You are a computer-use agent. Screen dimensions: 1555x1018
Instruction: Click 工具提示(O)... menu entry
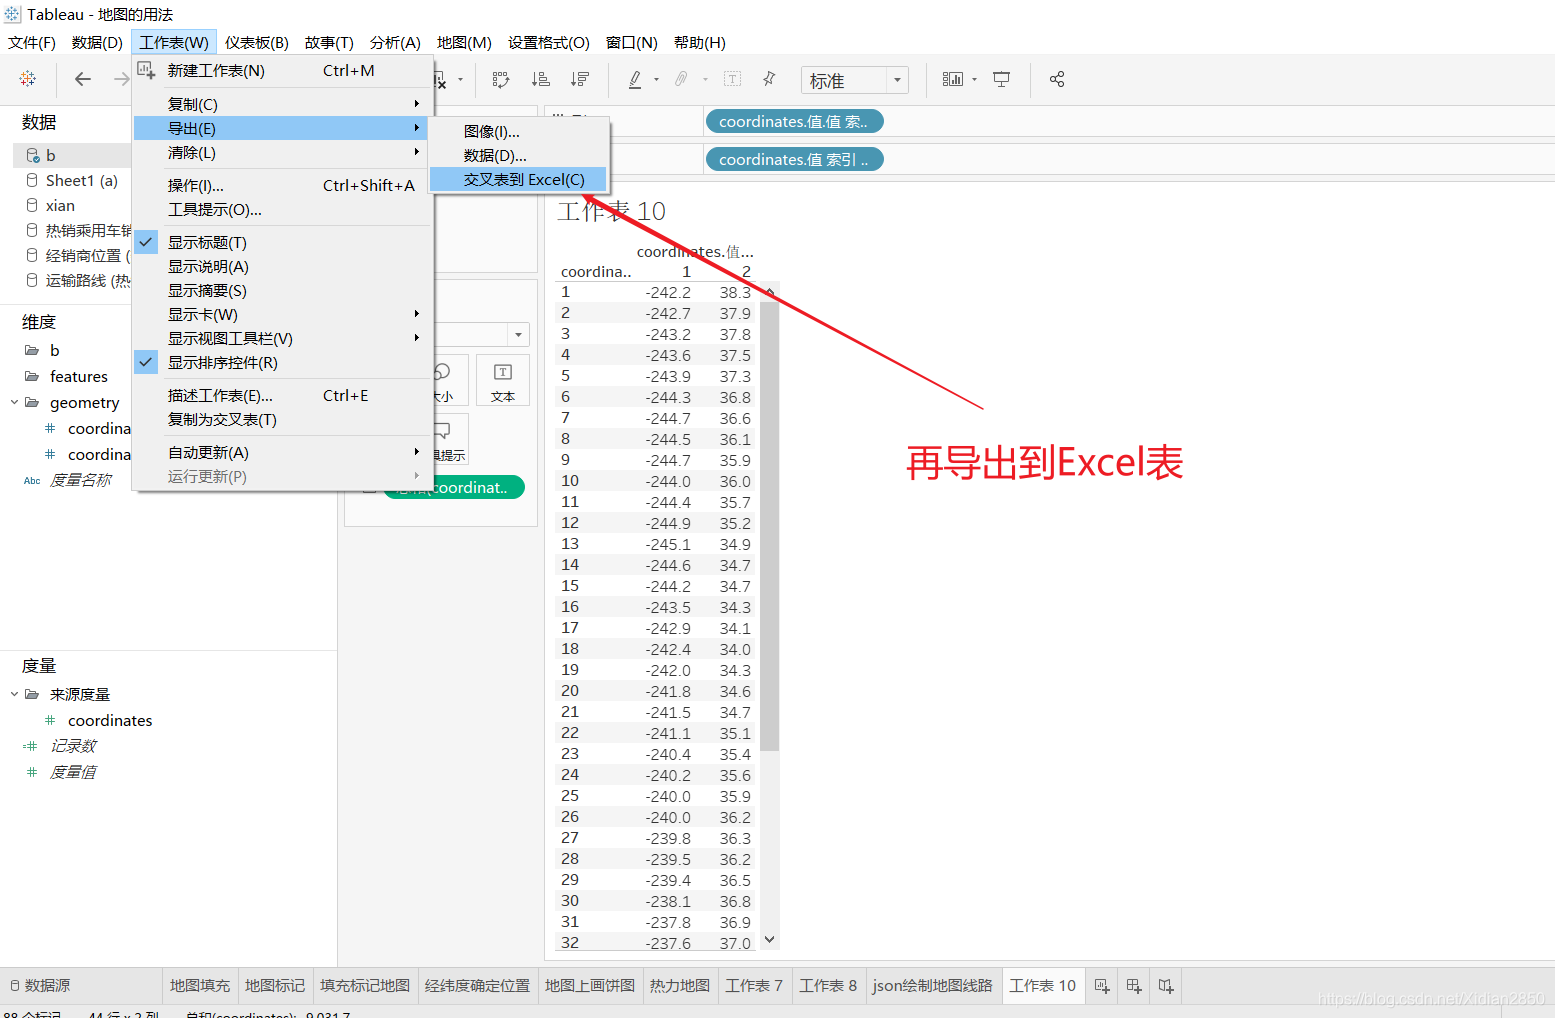[283, 209]
